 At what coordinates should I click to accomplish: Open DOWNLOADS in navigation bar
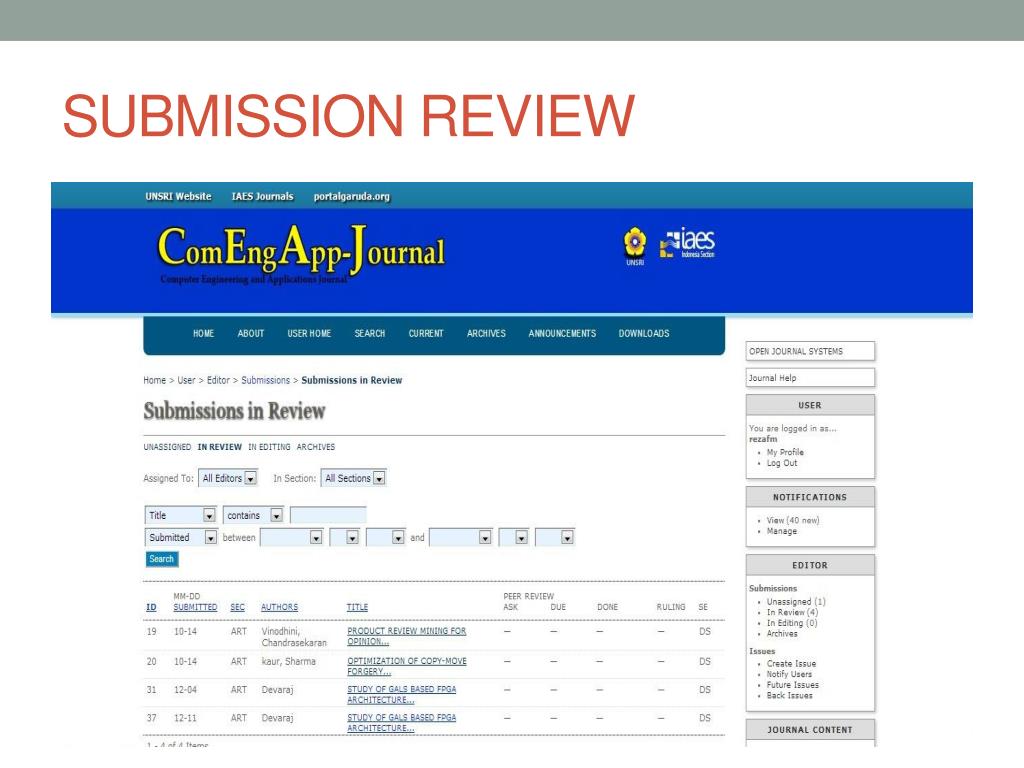pos(644,333)
